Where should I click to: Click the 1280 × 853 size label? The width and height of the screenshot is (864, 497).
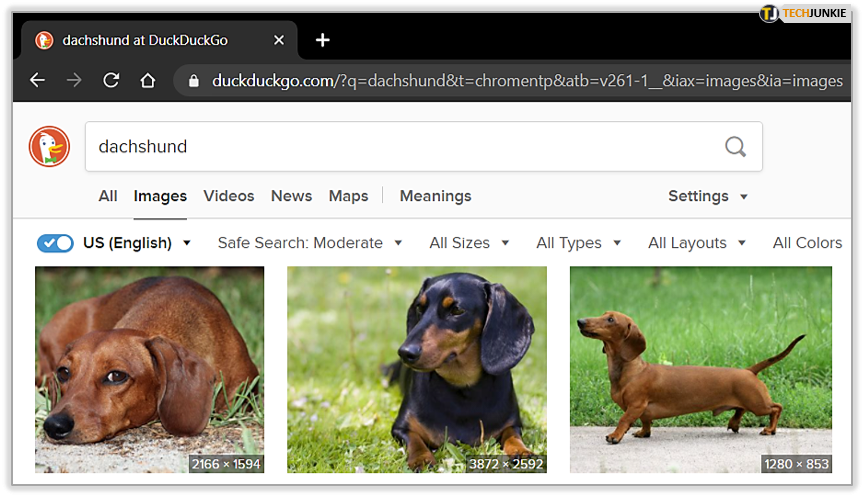pyautogui.click(x=796, y=464)
